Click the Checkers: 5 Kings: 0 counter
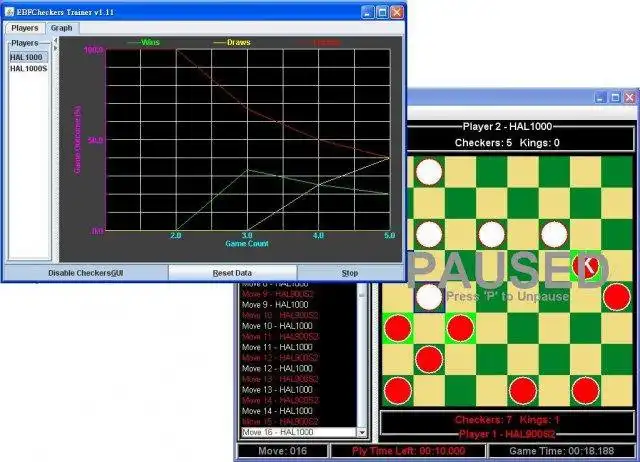This screenshot has width=640, height=462. 507,143
